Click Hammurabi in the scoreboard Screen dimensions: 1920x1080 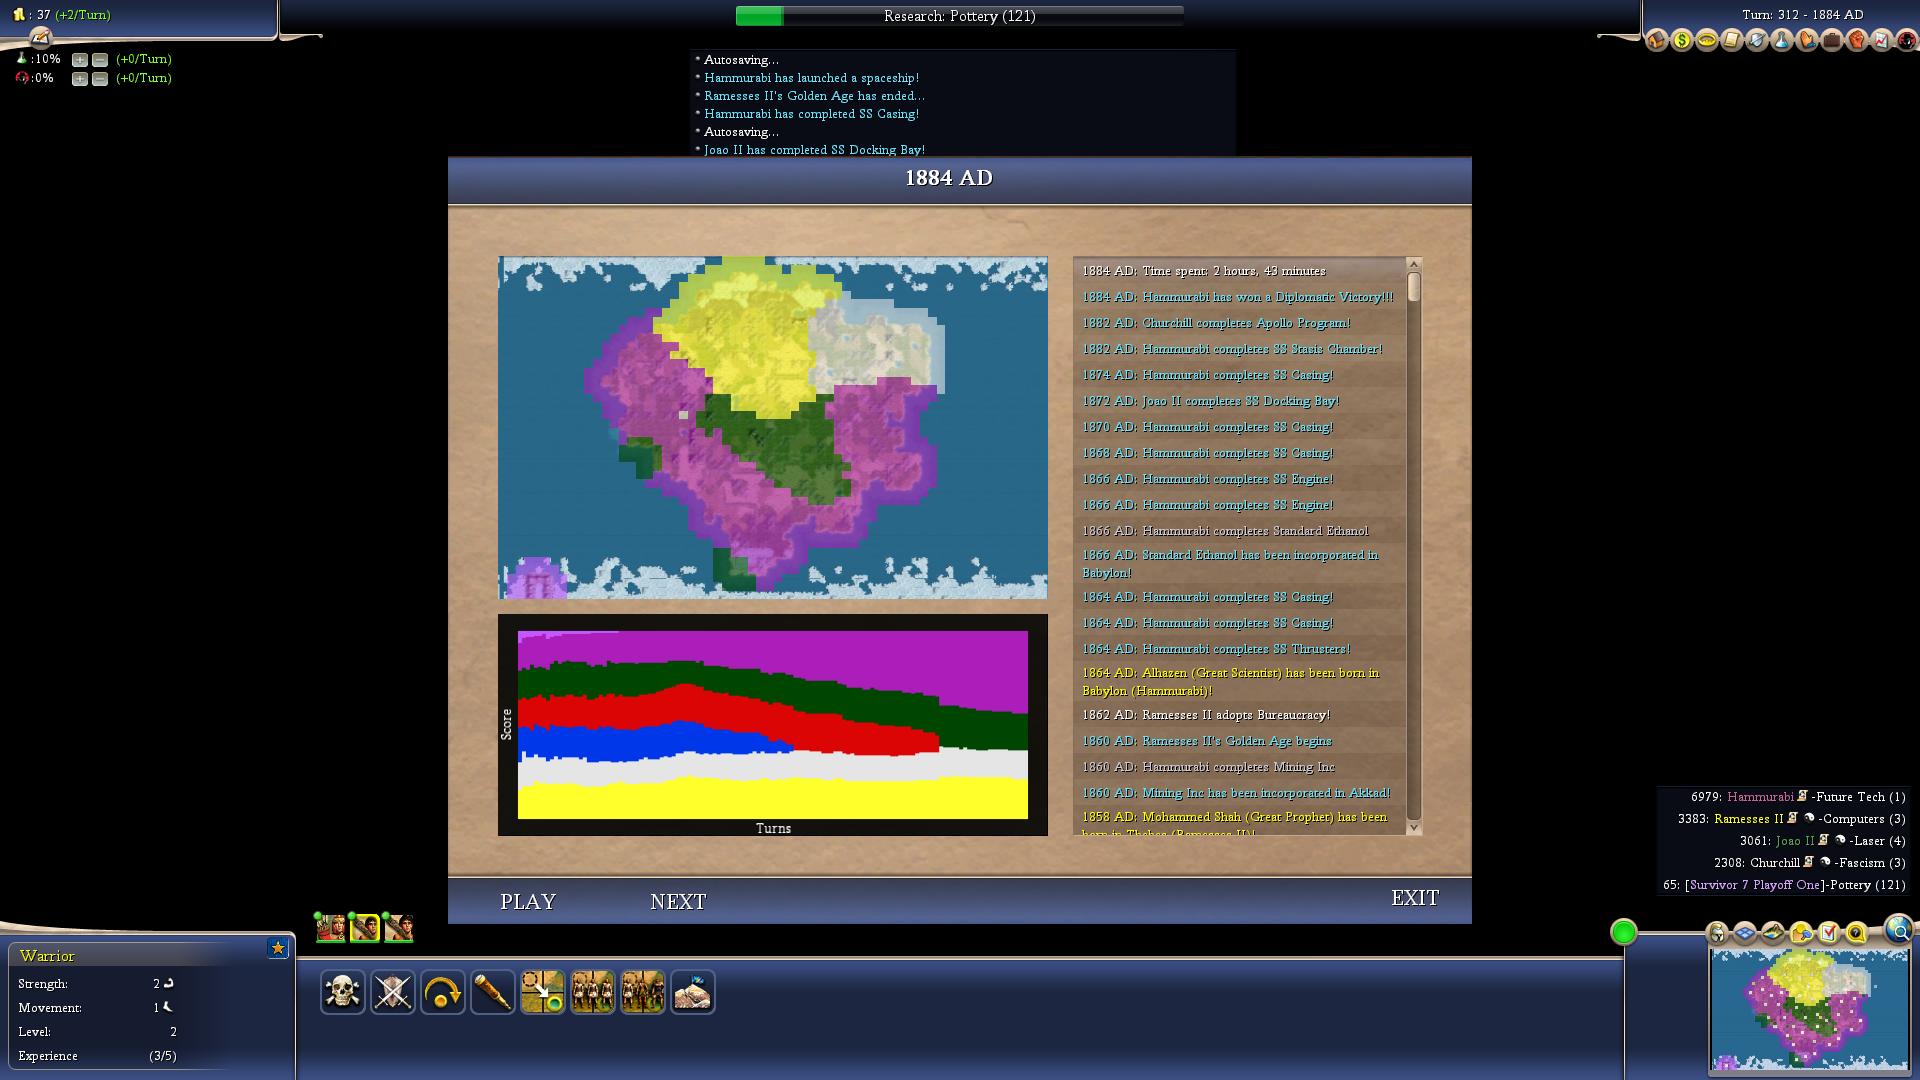[x=1760, y=797]
